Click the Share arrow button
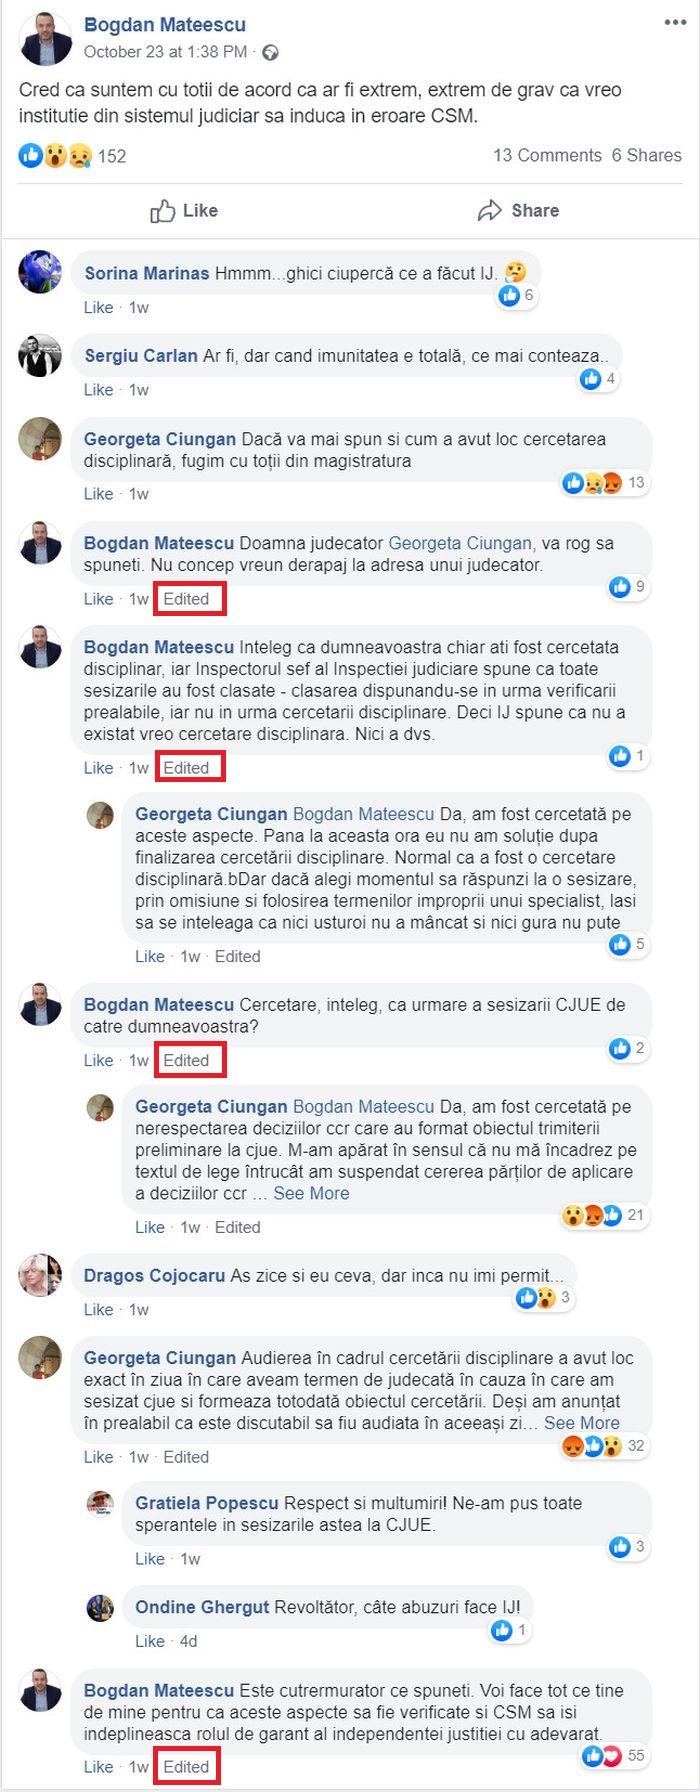This screenshot has height=1792, width=700. 518,211
